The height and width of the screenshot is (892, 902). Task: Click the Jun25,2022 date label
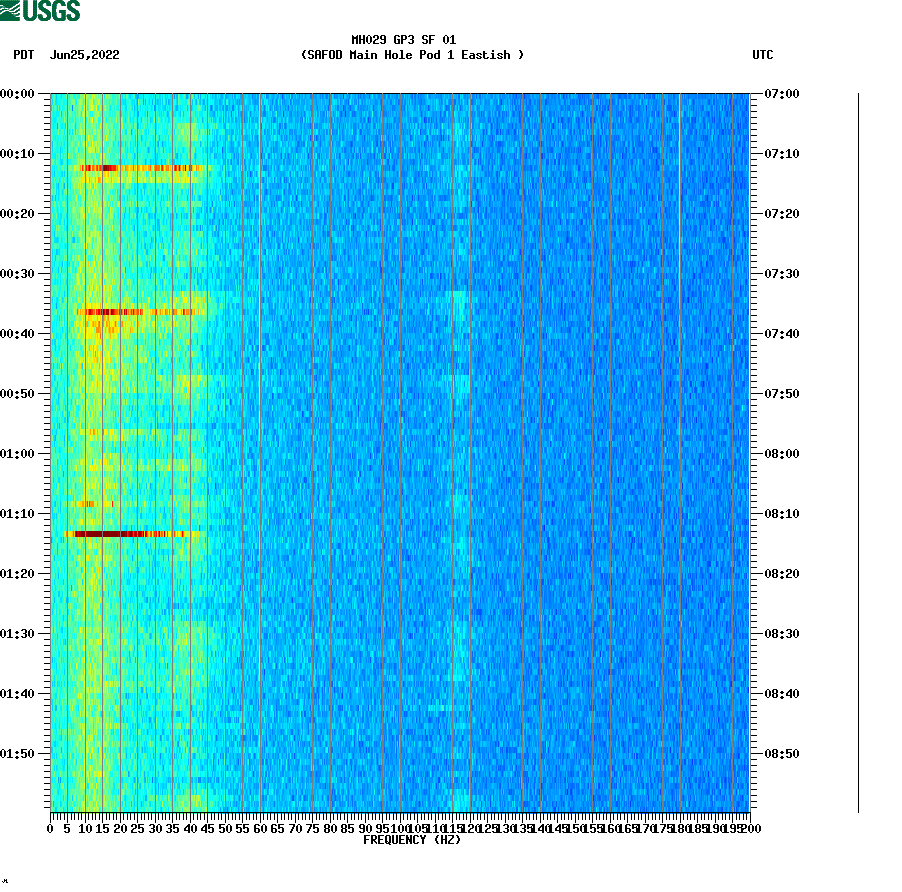[84, 55]
